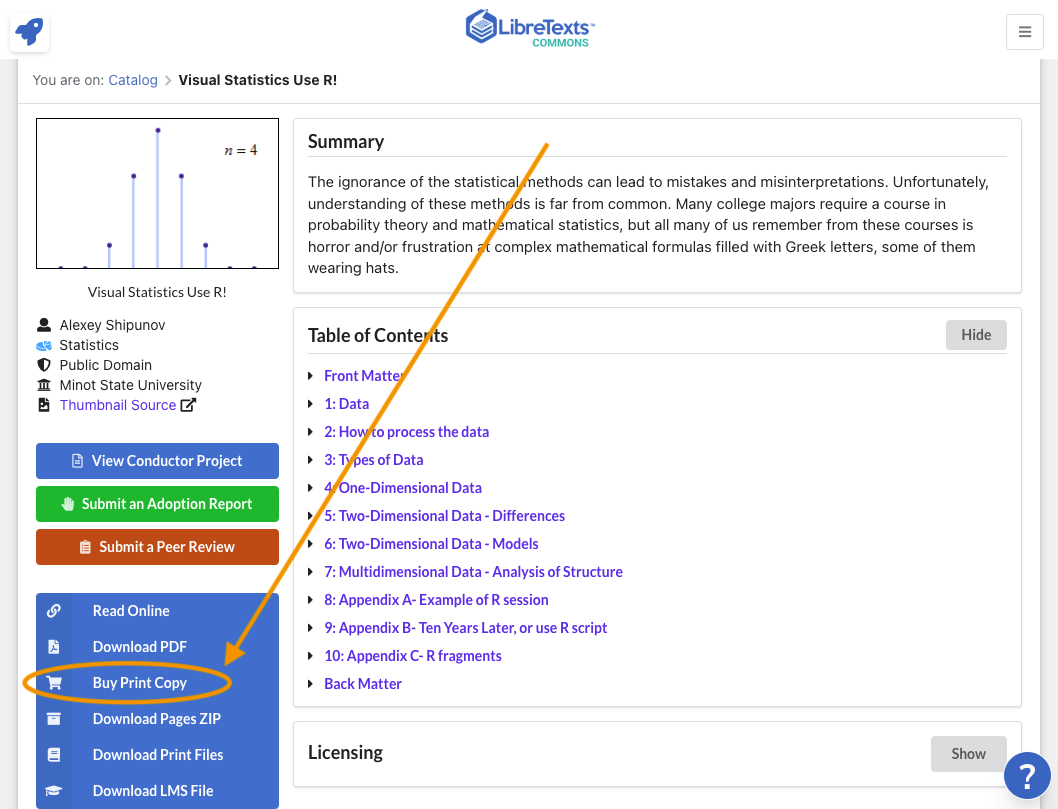The image size is (1058, 809).
Task: Click the blue help question mark icon
Action: pyautogui.click(x=1026, y=775)
